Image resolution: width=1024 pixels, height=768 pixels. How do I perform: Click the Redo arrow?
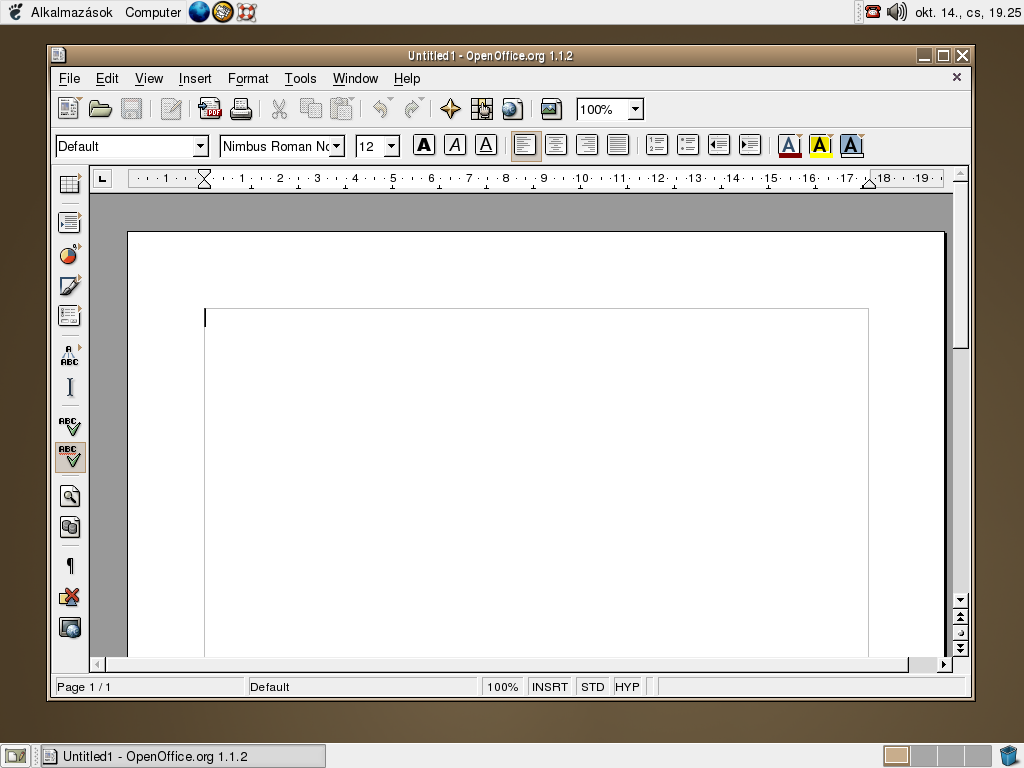(x=413, y=108)
